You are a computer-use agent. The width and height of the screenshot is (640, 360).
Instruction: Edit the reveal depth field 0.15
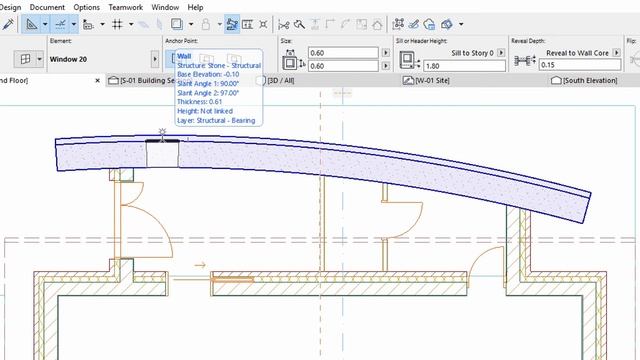580,65
